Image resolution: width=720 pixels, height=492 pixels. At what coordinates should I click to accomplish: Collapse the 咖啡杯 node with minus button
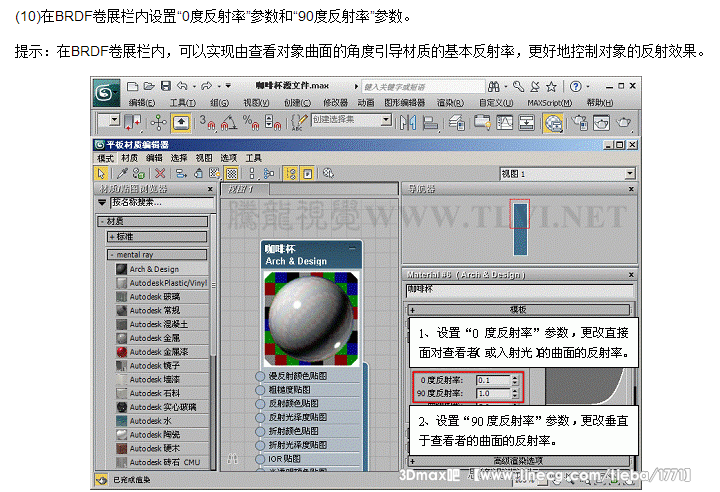pos(352,249)
